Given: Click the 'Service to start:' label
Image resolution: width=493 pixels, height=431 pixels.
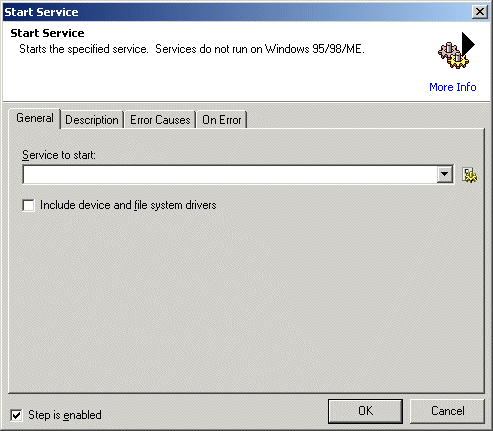Looking at the screenshot, I should tap(59, 155).
